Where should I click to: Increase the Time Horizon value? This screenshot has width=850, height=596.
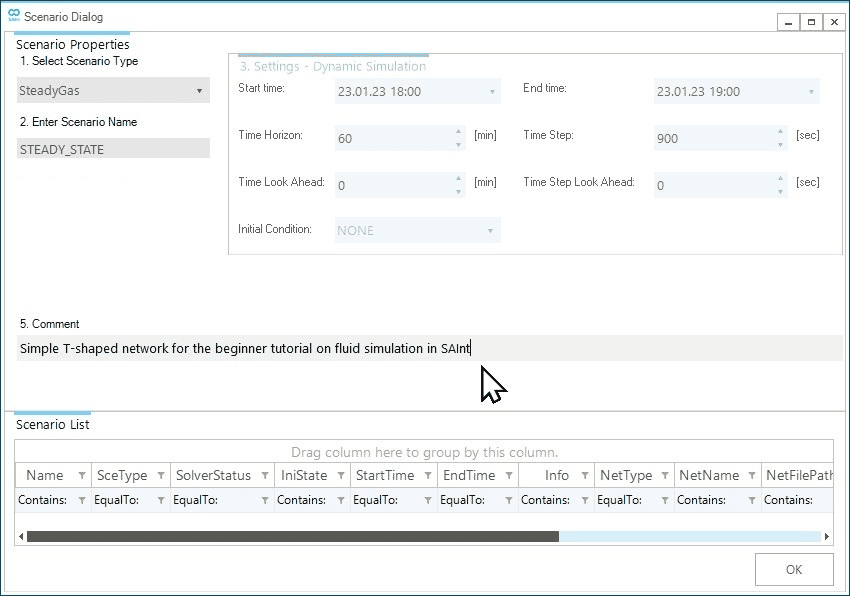coord(458,132)
